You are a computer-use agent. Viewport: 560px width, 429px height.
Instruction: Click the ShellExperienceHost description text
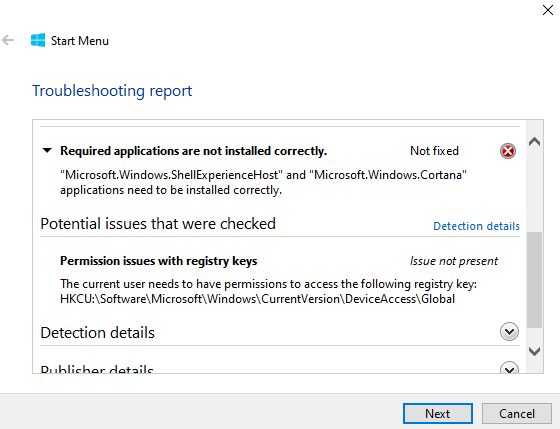pos(263,182)
